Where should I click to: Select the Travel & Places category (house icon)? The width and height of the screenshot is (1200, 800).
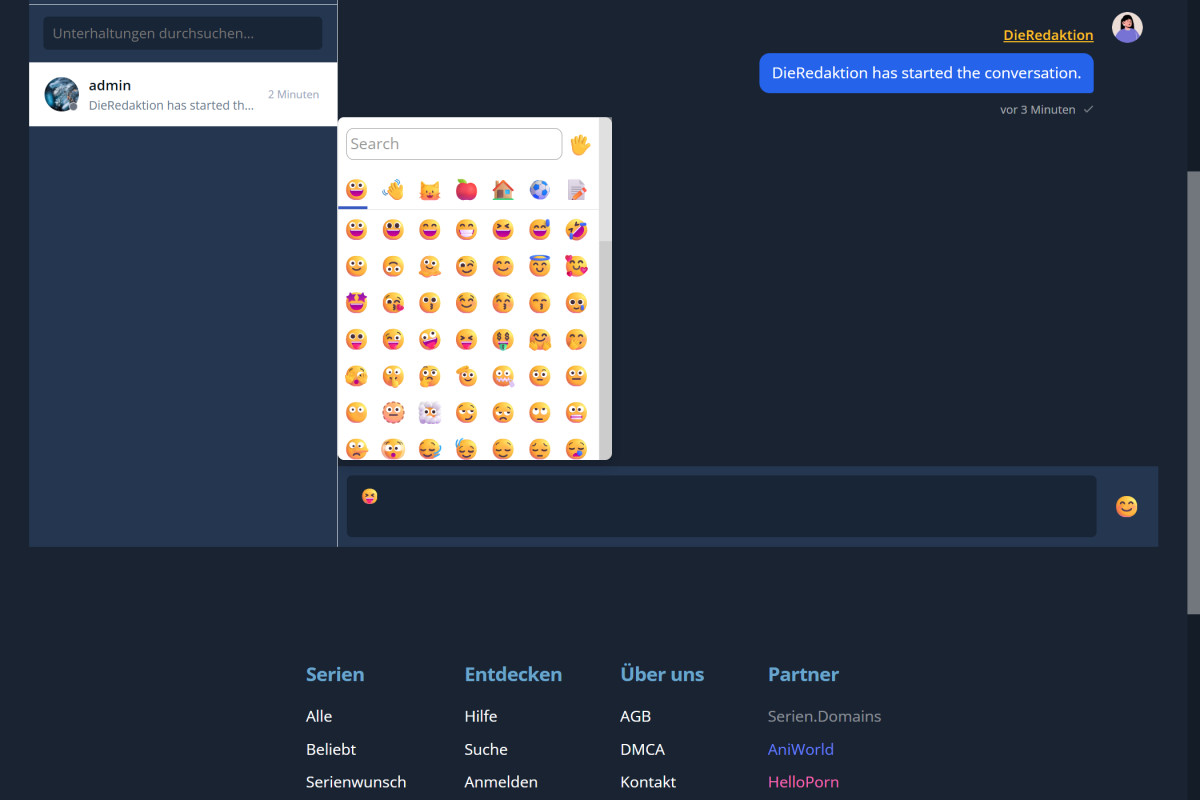click(503, 189)
